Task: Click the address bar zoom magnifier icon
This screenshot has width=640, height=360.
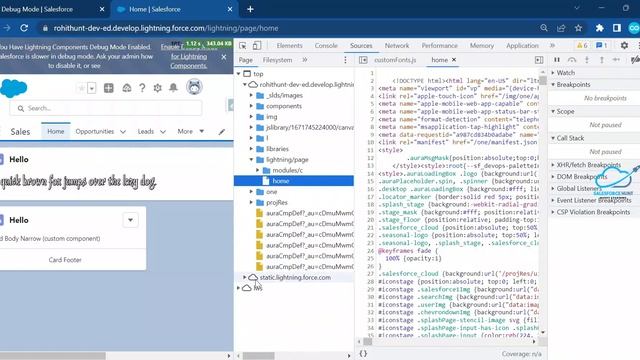Action: coord(544,28)
